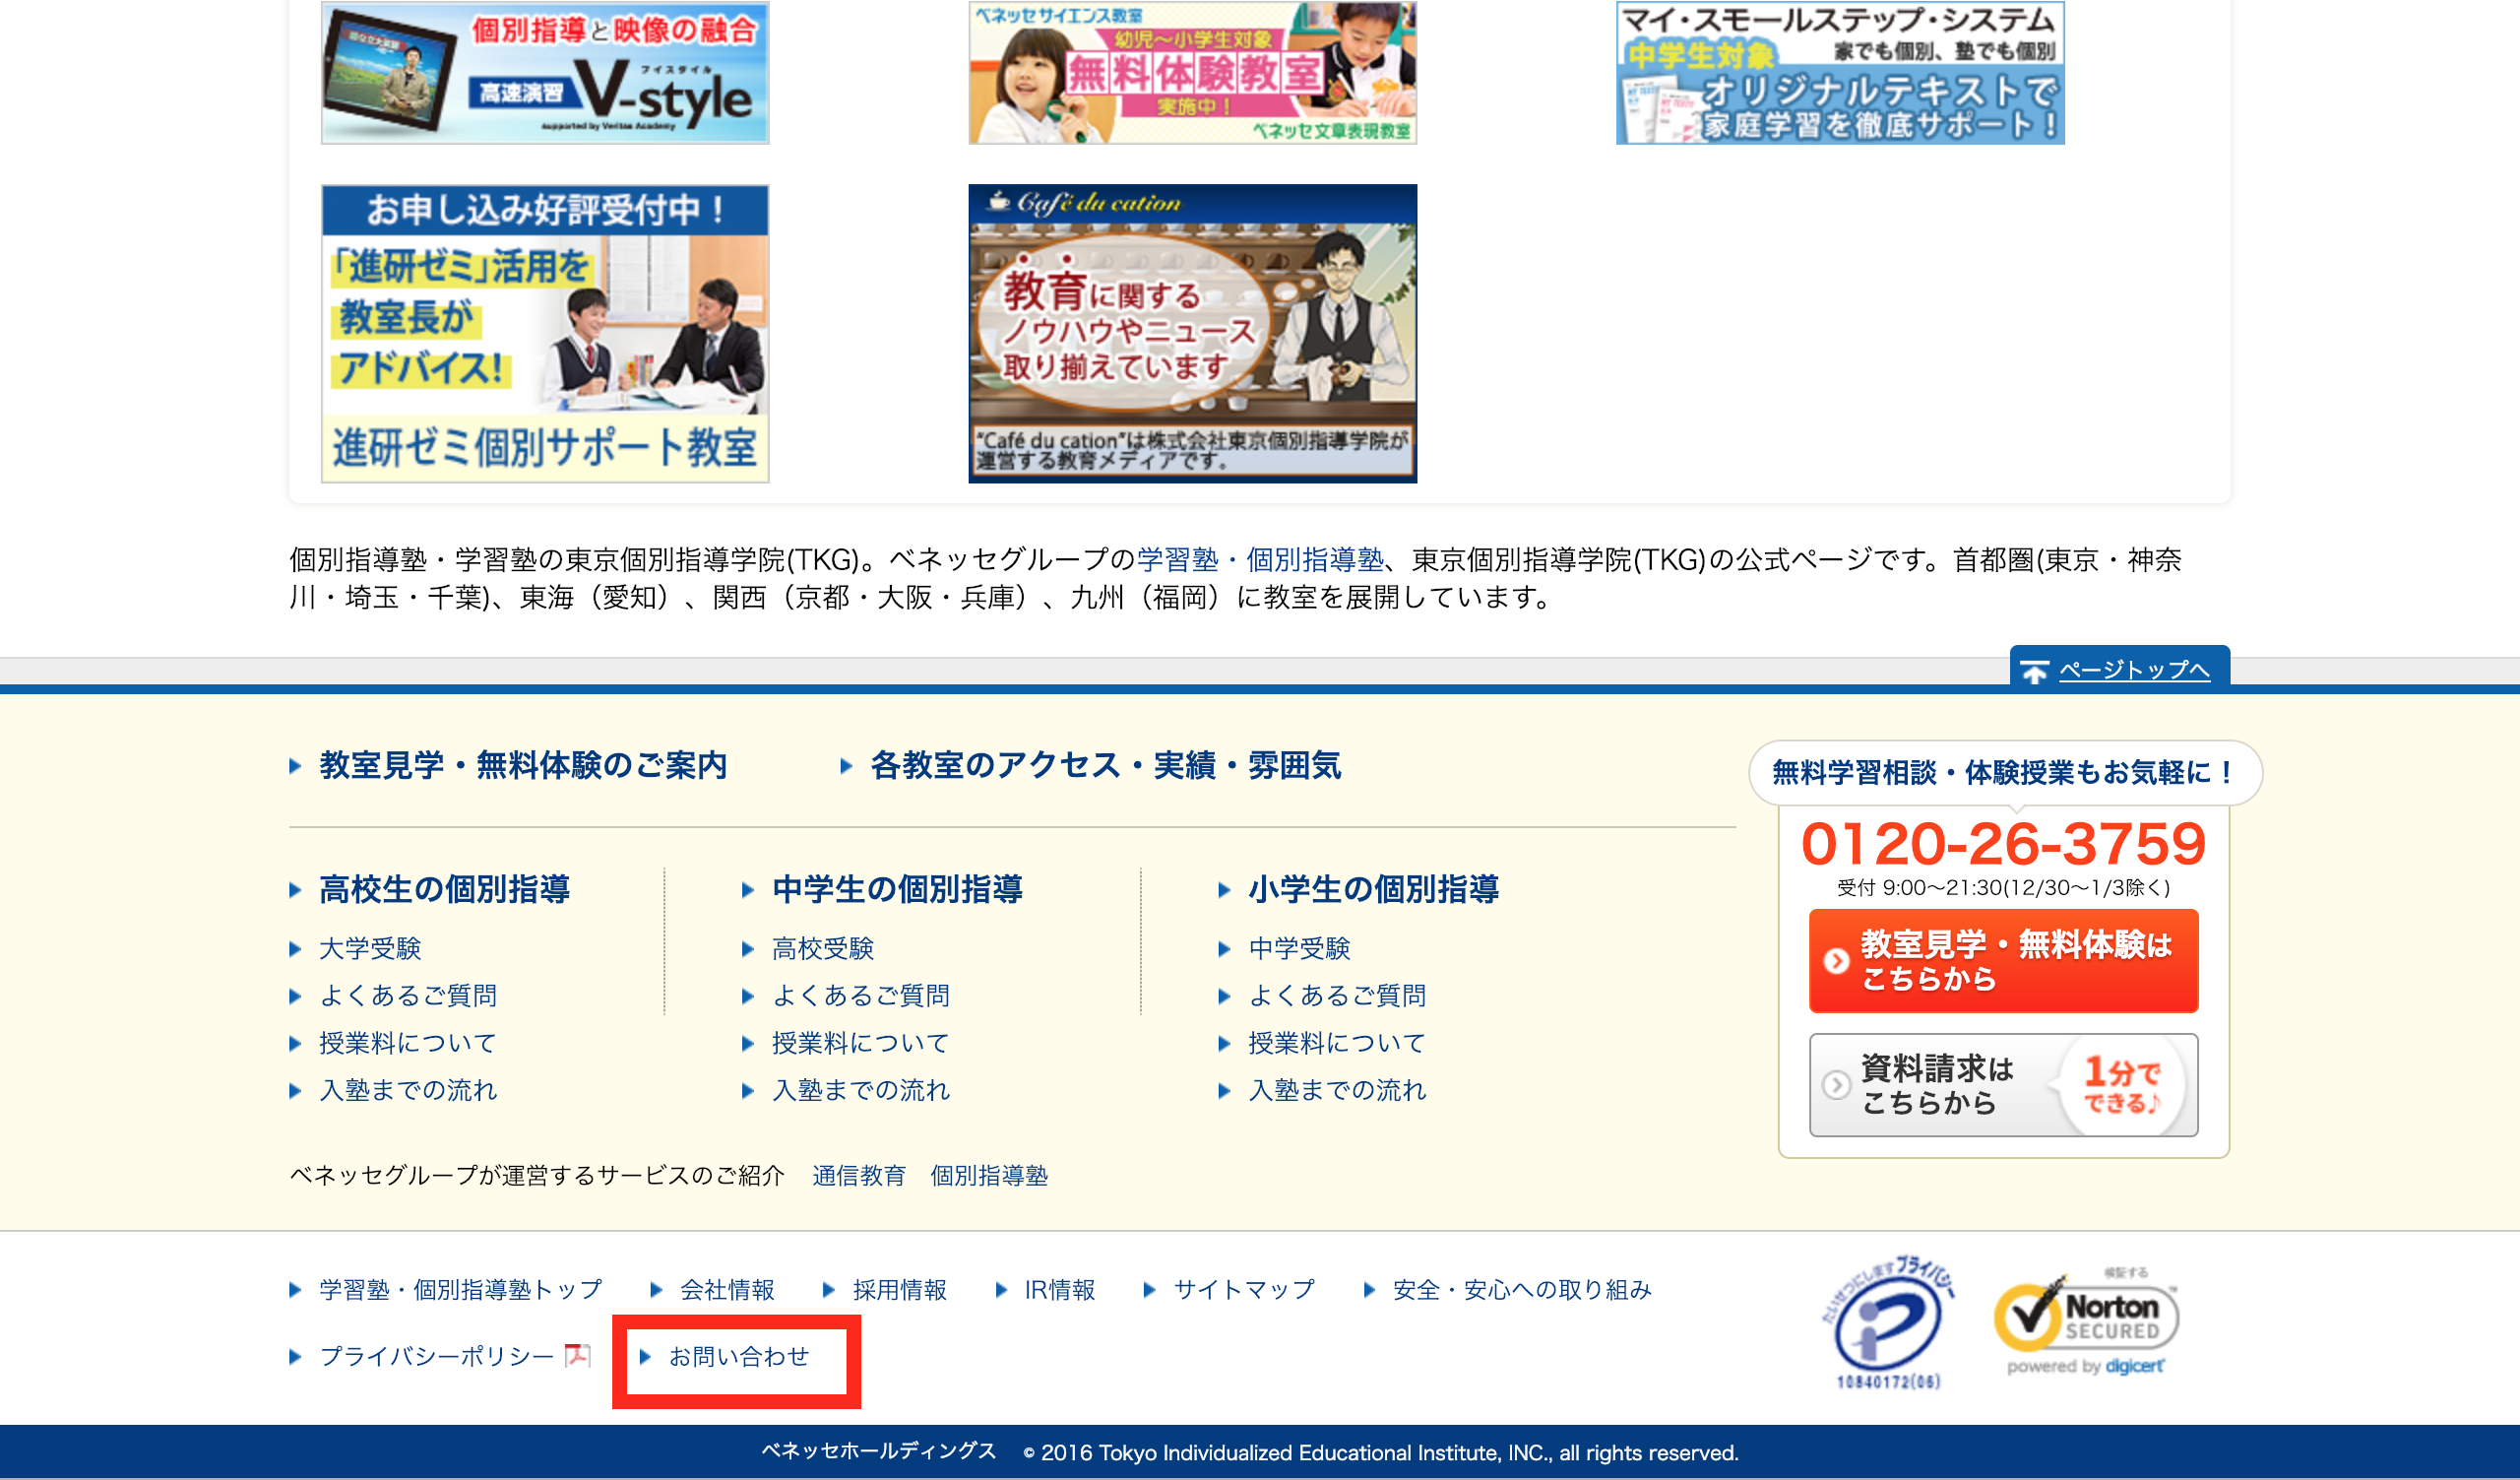This screenshot has height=1480, width=2520.
Task: Click the PDF icon beside プライバシーポリシー
Action: pos(577,1356)
